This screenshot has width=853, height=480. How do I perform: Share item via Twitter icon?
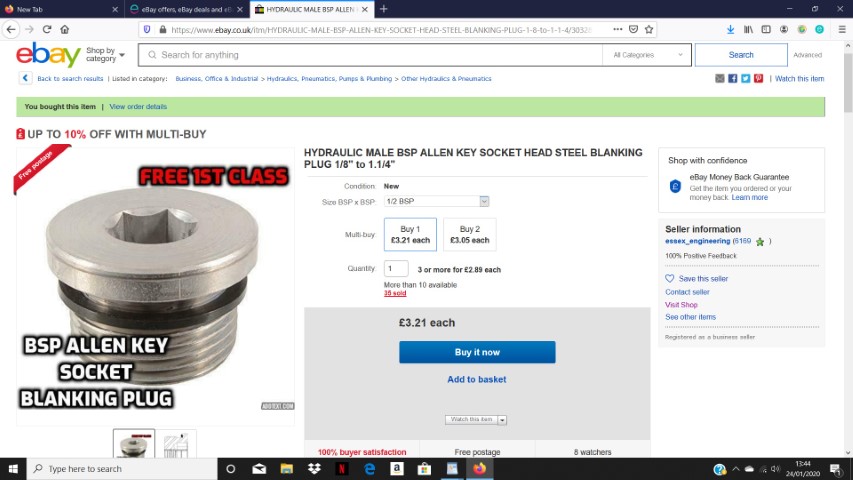pos(745,78)
